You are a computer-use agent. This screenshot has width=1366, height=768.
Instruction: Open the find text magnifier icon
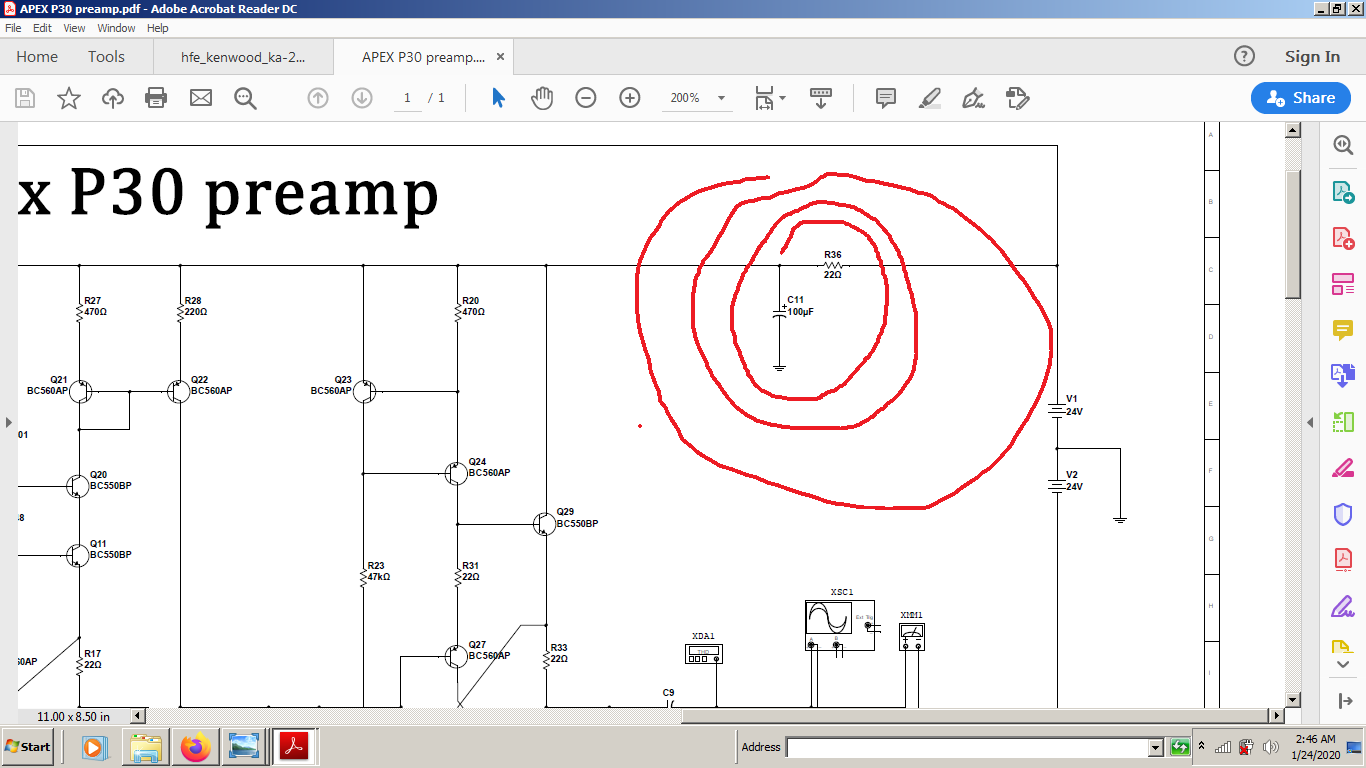[x=245, y=98]
